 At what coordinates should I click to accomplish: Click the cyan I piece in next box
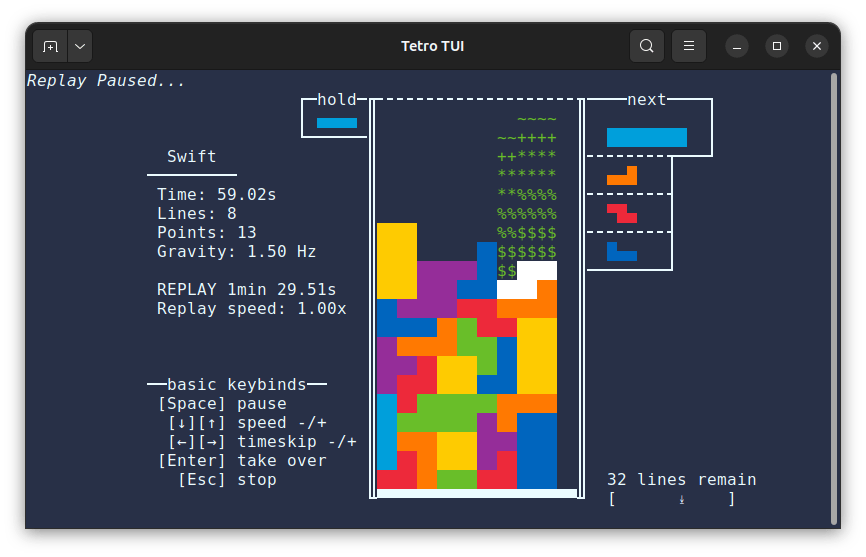click(x=647, y=137)
